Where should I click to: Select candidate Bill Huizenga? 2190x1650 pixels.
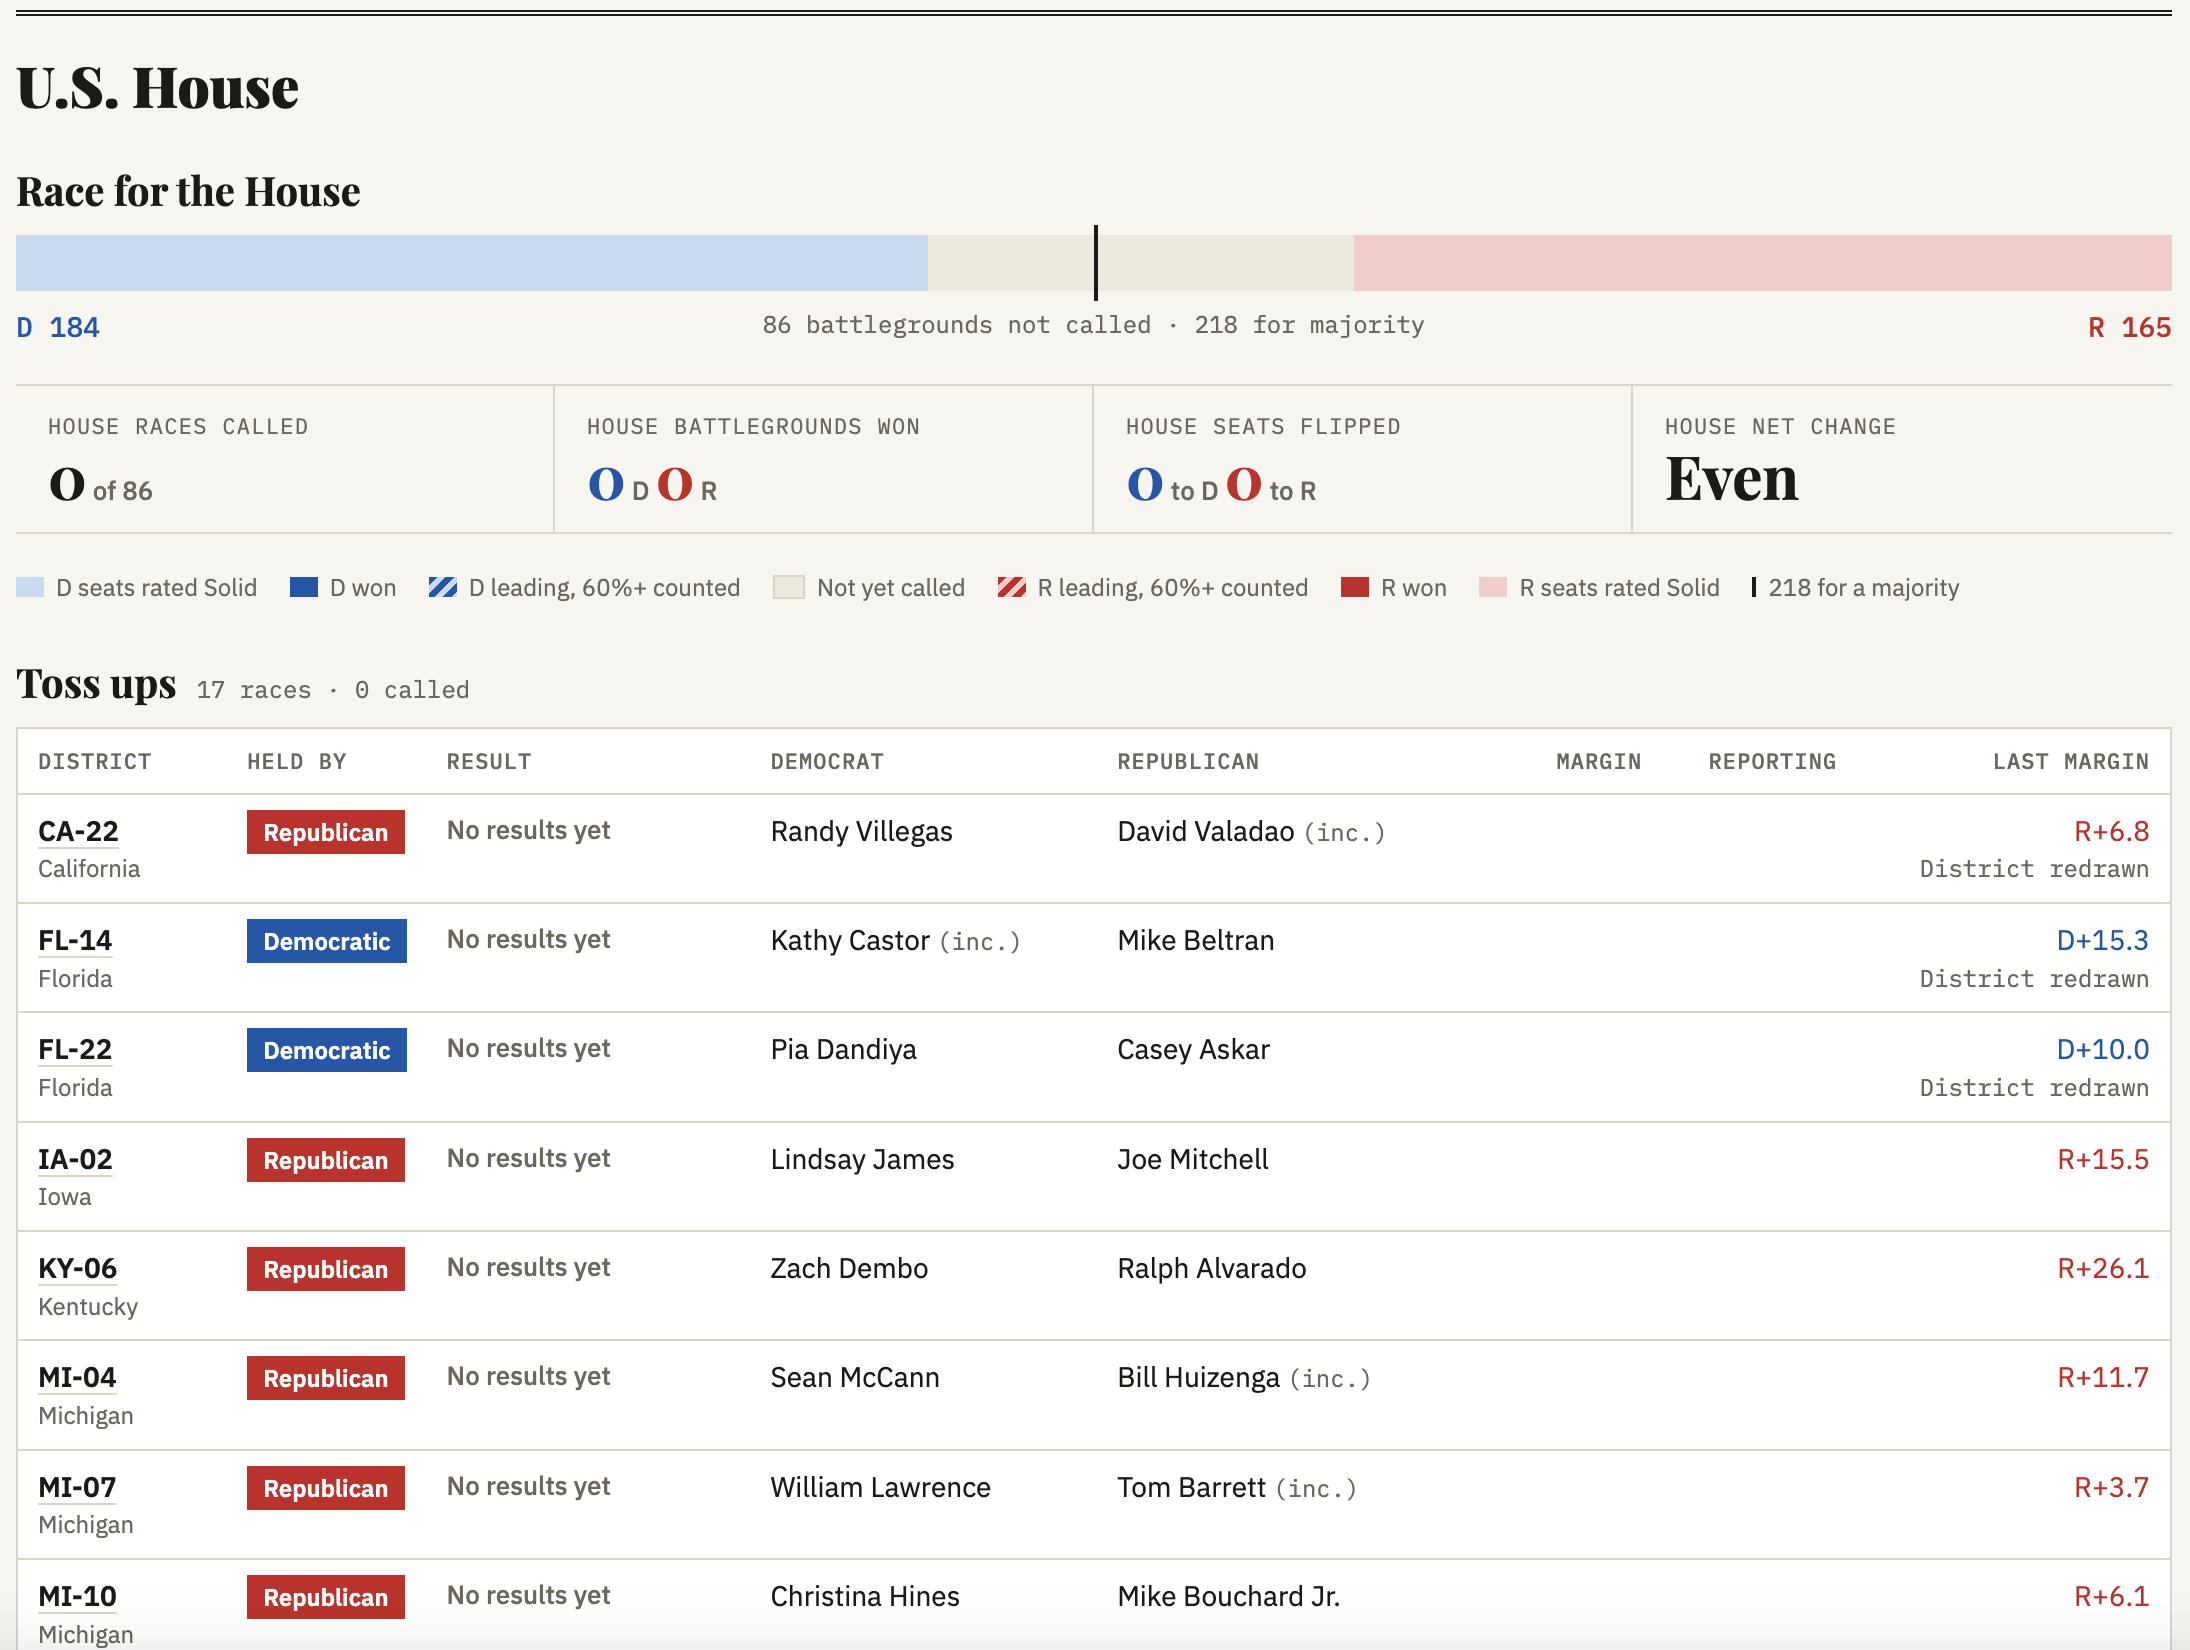1198,1377
